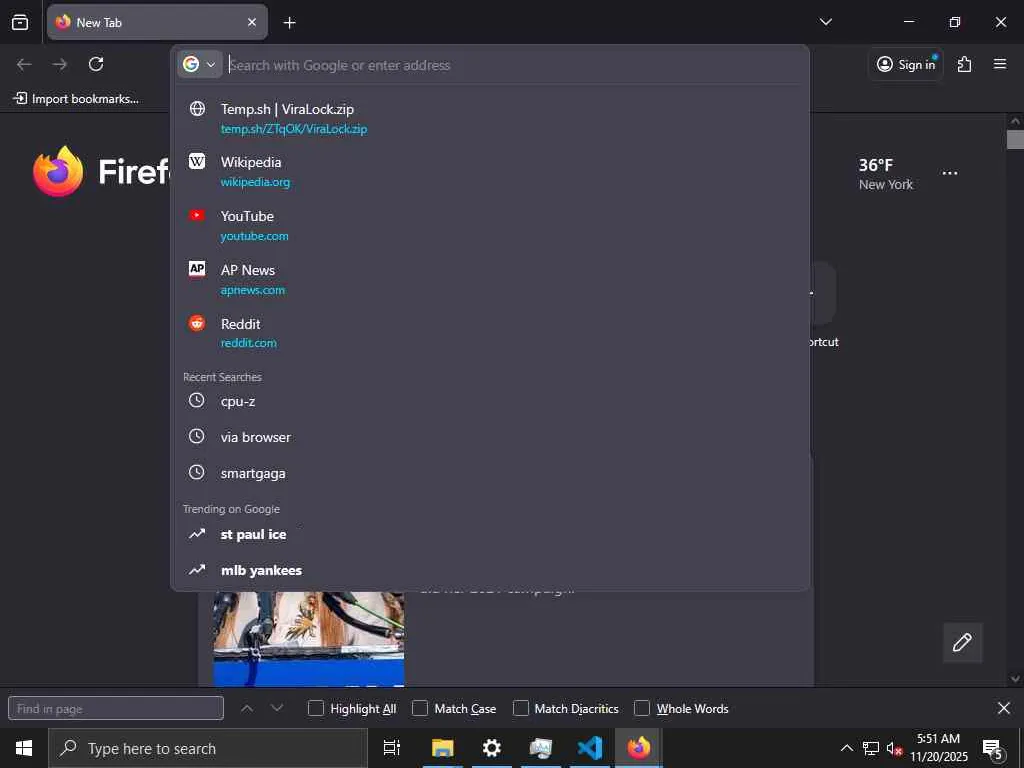This screenshot has height=768, width=1024.
Task: Enable the Match Case checkbox
Action: coord(420,709)
